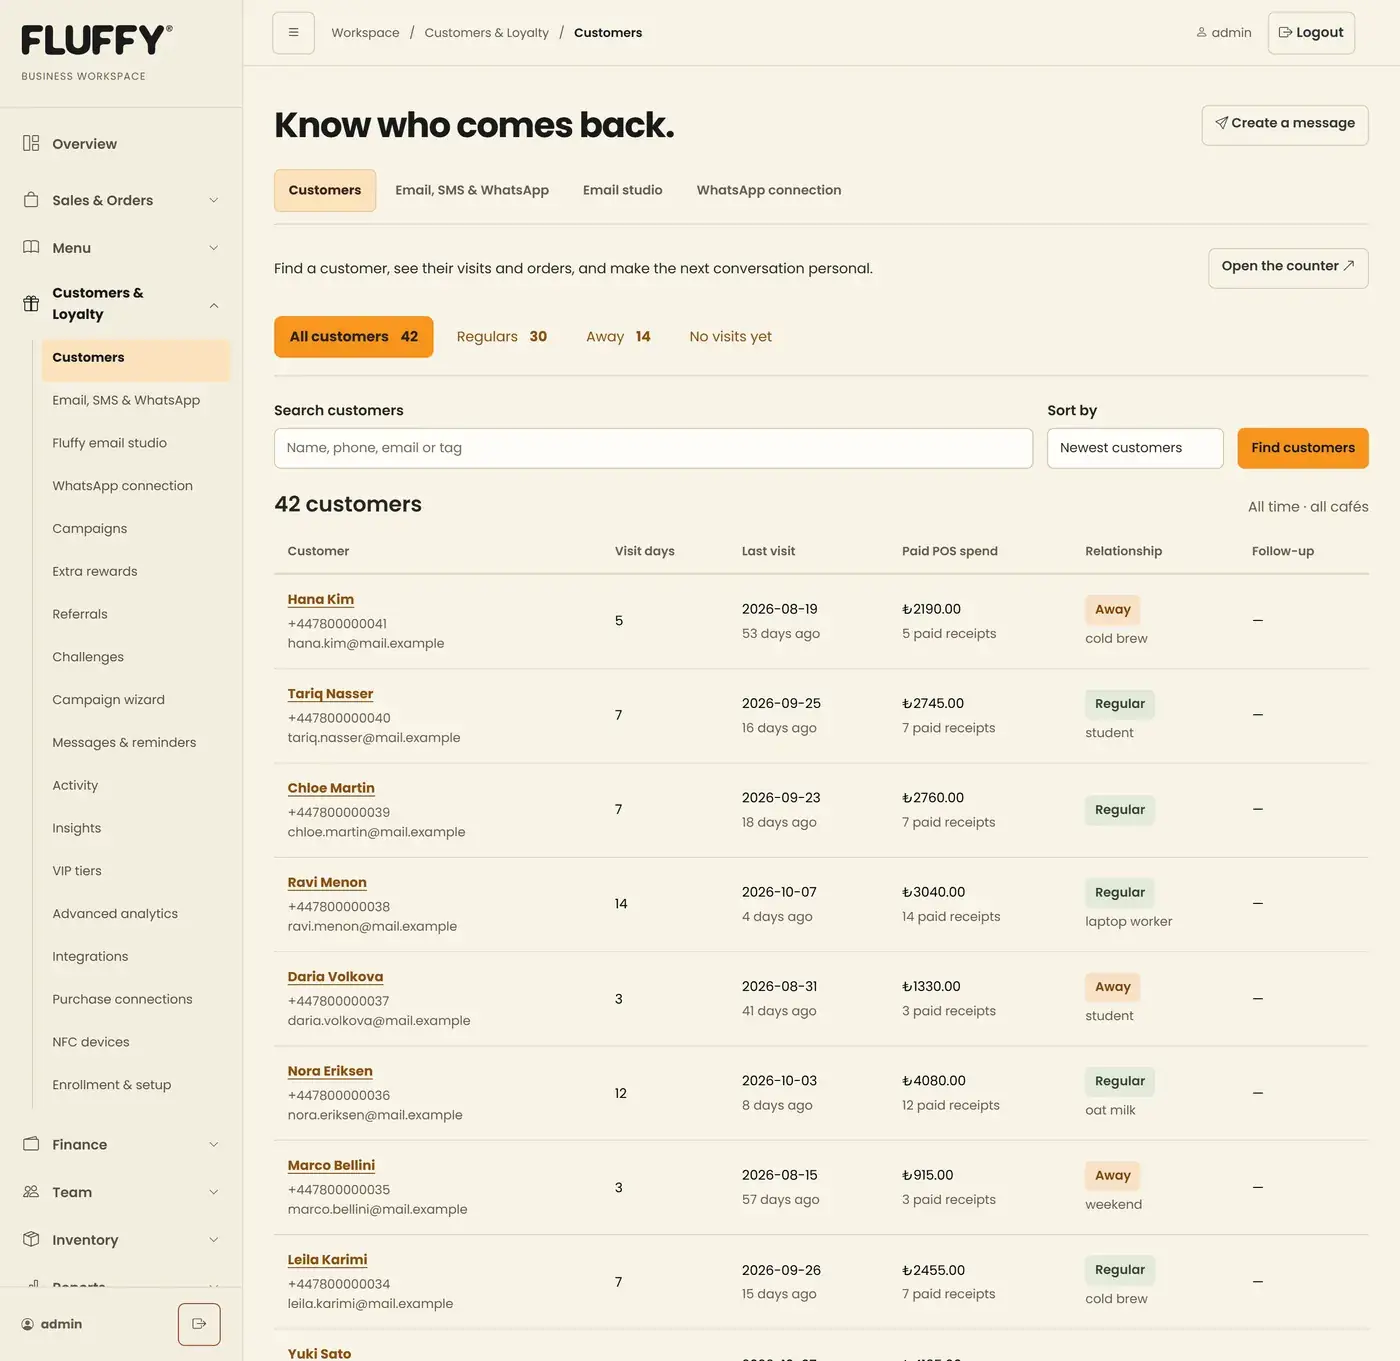This screenshot has width=1400, height=1361.
Task: Click the Team people icon
Action: point(31,1192)
